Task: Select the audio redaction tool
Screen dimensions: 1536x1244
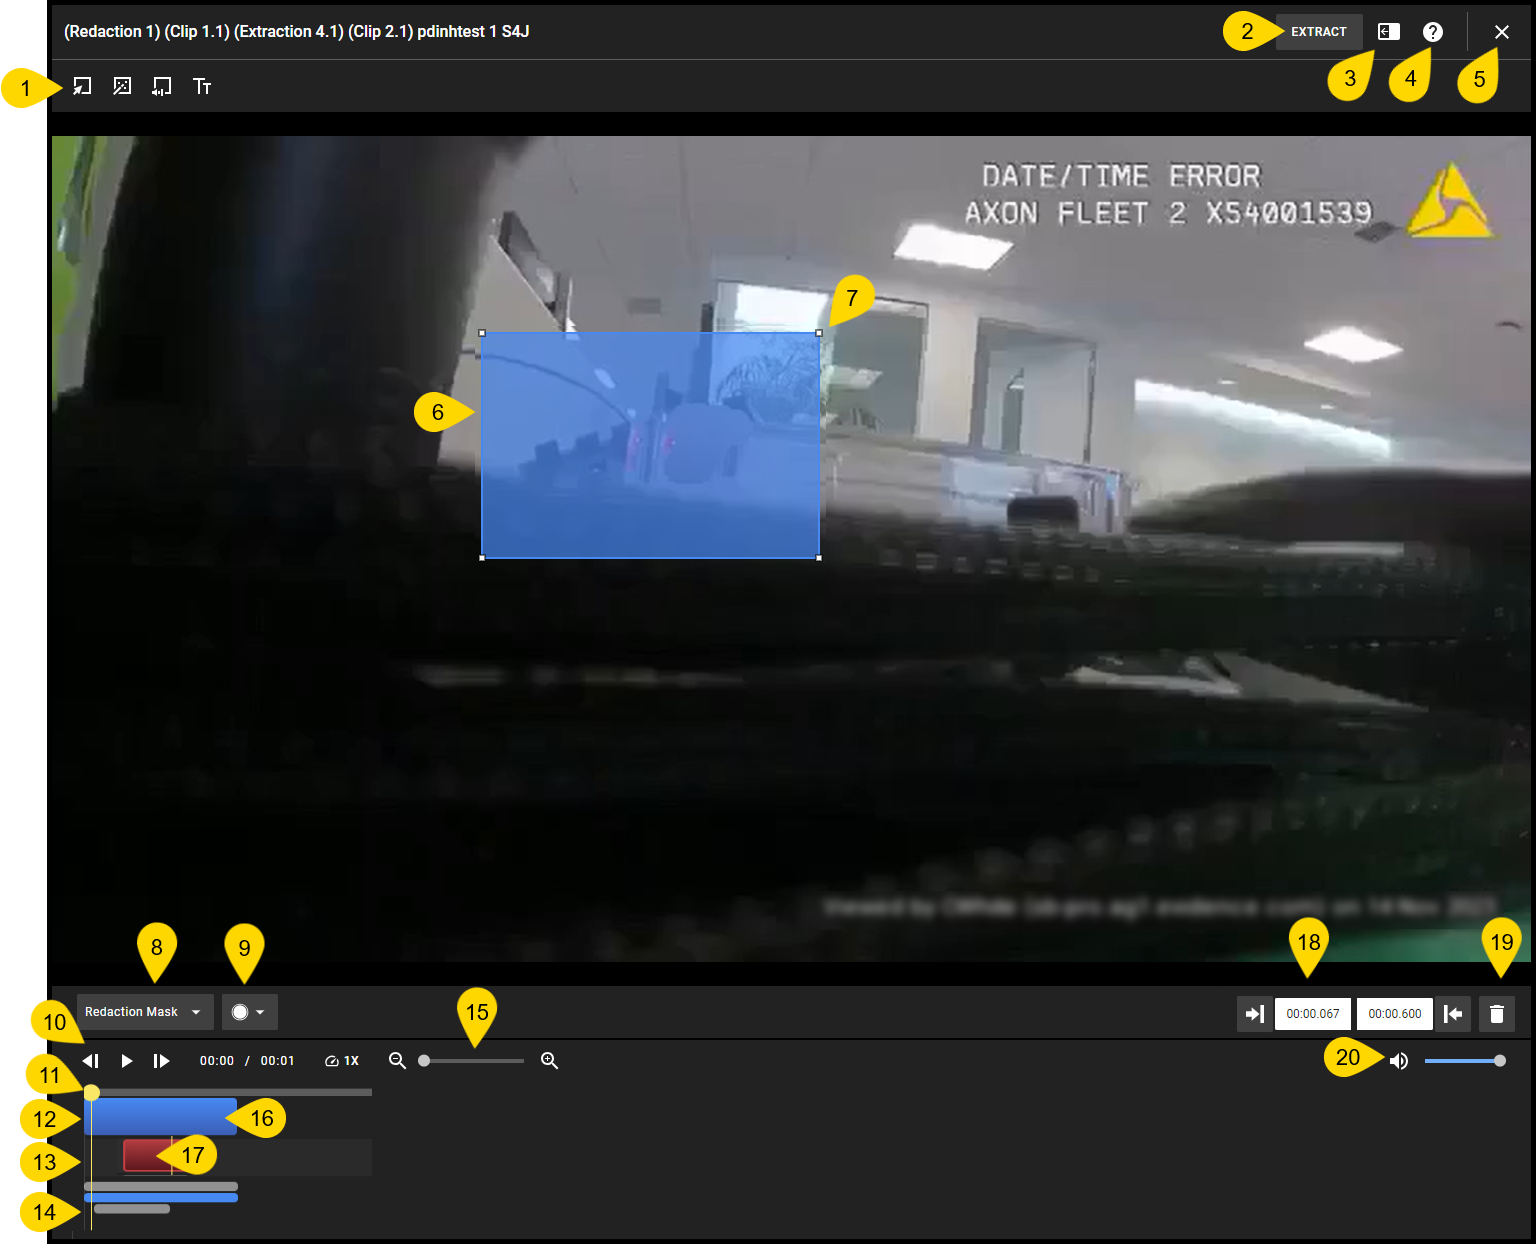Action: (x=161, y=86)
